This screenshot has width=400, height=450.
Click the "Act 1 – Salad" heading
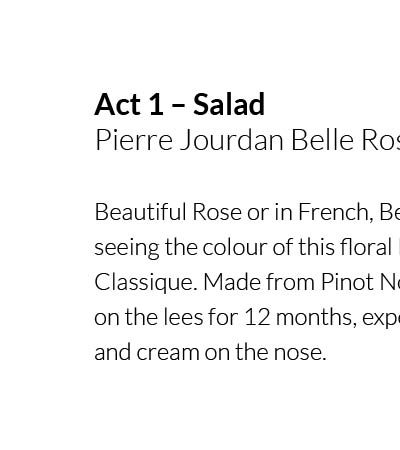point(180,104)
